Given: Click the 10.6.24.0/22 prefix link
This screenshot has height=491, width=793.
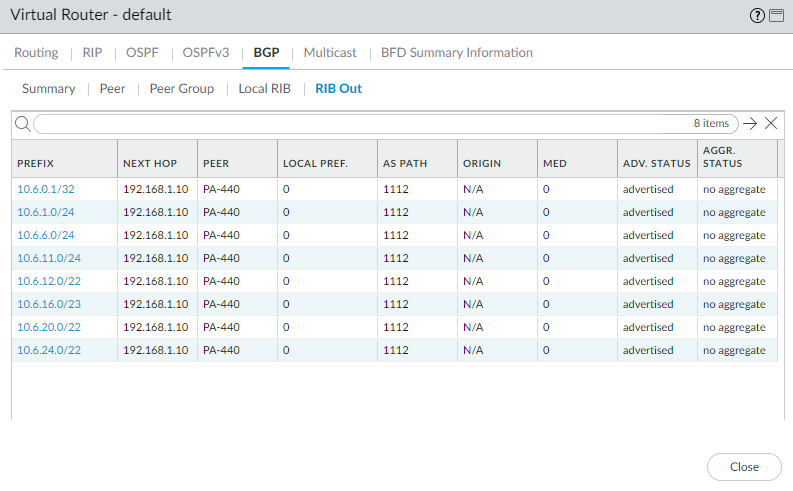Looking at the screenshot, I should tap(49, 350).
